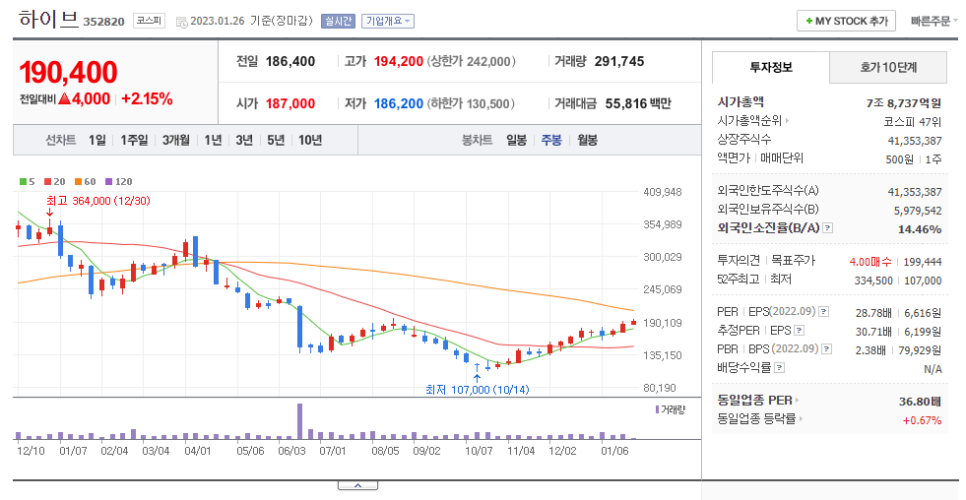966x500 pixels.
Task: Expand the 빠른주문 dropdown
Action: [x=934, y=21]
